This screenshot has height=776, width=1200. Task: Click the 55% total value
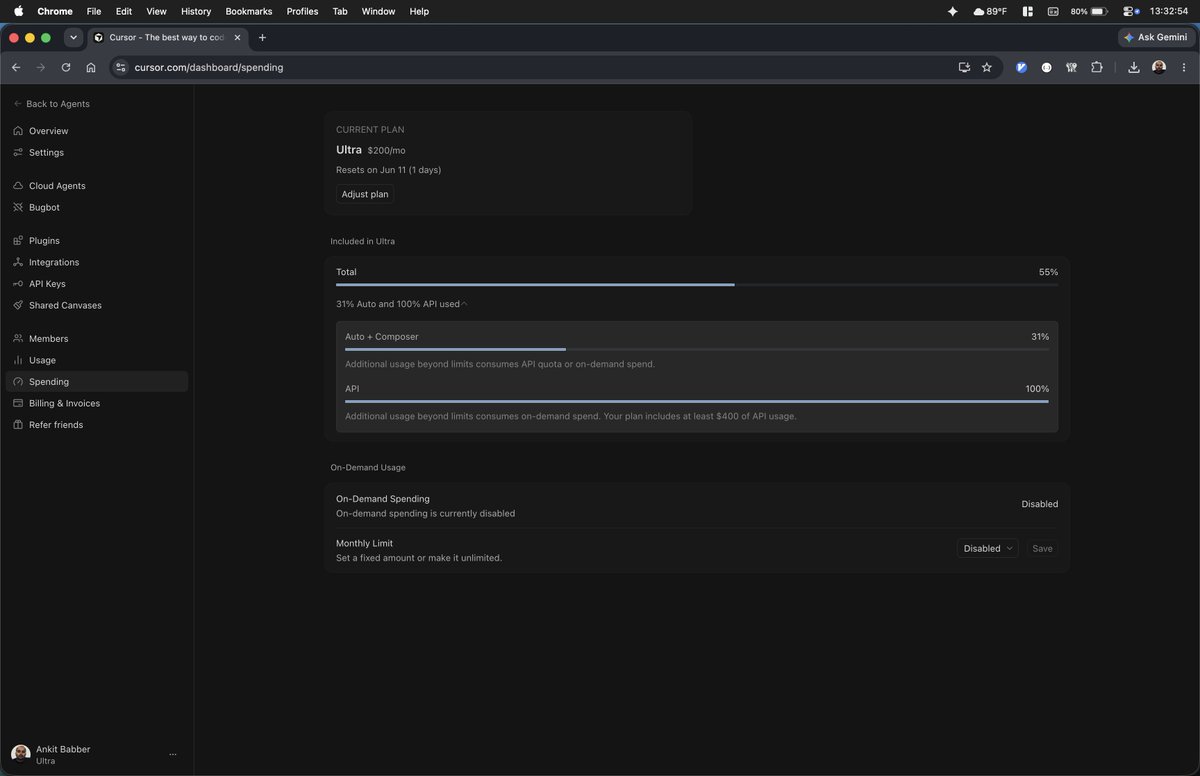[1048, 272]
